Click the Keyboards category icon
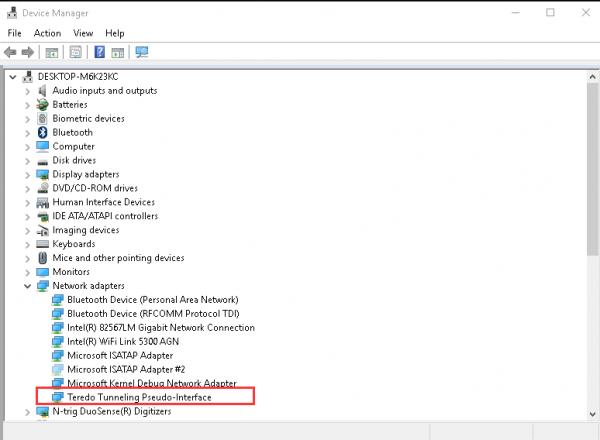 (42, 244)
